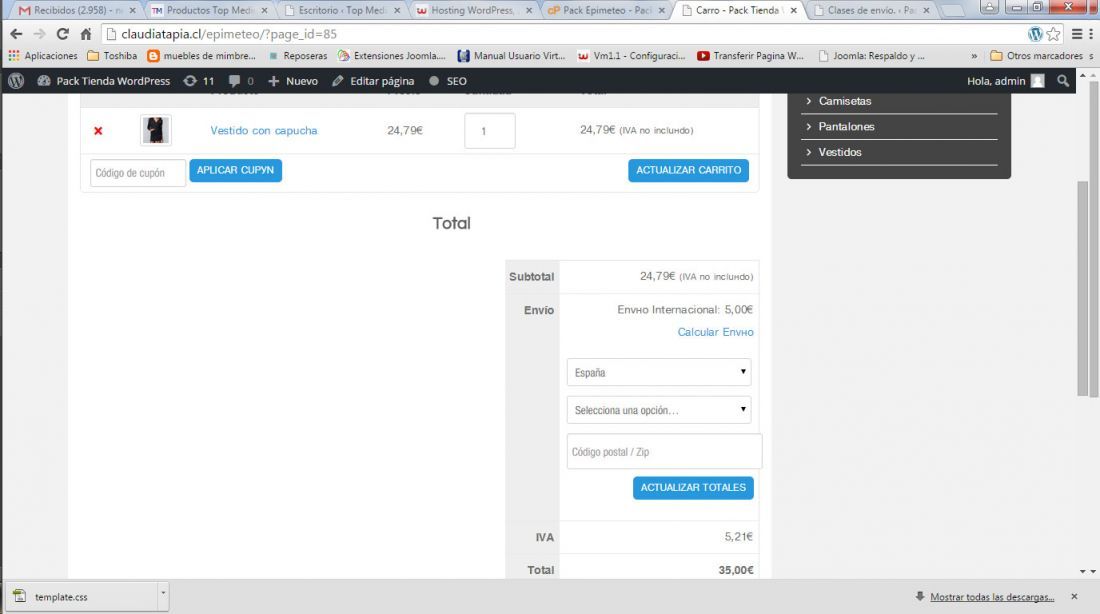Open the WordPress logo admin menu
The height and width of the screenshot is (614, 1100).
pos(16,81)
